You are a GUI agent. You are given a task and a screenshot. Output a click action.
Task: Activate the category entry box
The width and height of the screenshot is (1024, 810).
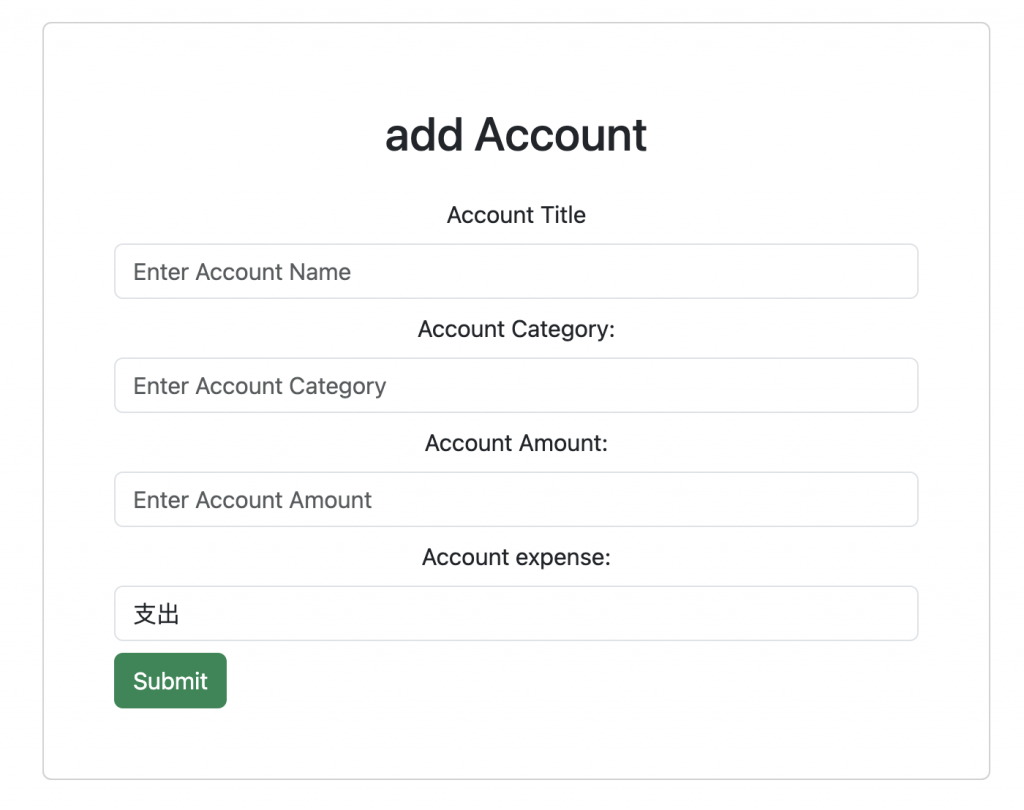(516, 385)
